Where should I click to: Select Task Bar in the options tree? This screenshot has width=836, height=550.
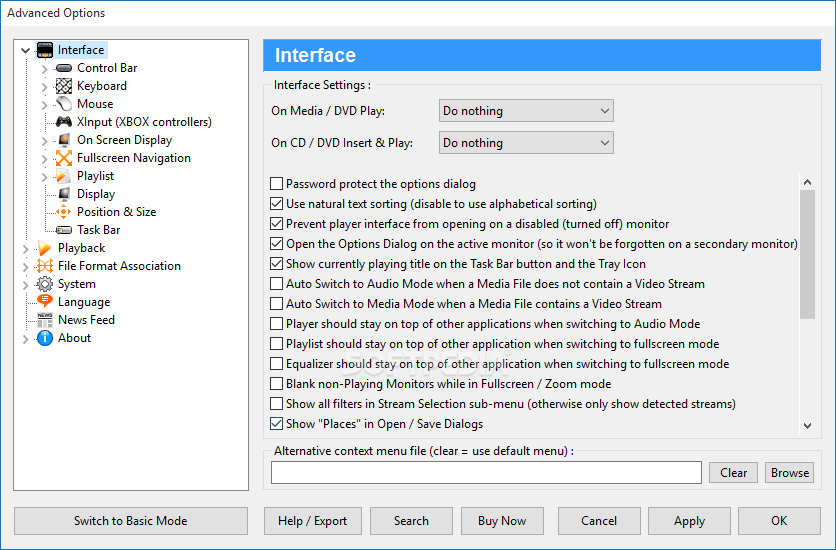tap(99, 230)
